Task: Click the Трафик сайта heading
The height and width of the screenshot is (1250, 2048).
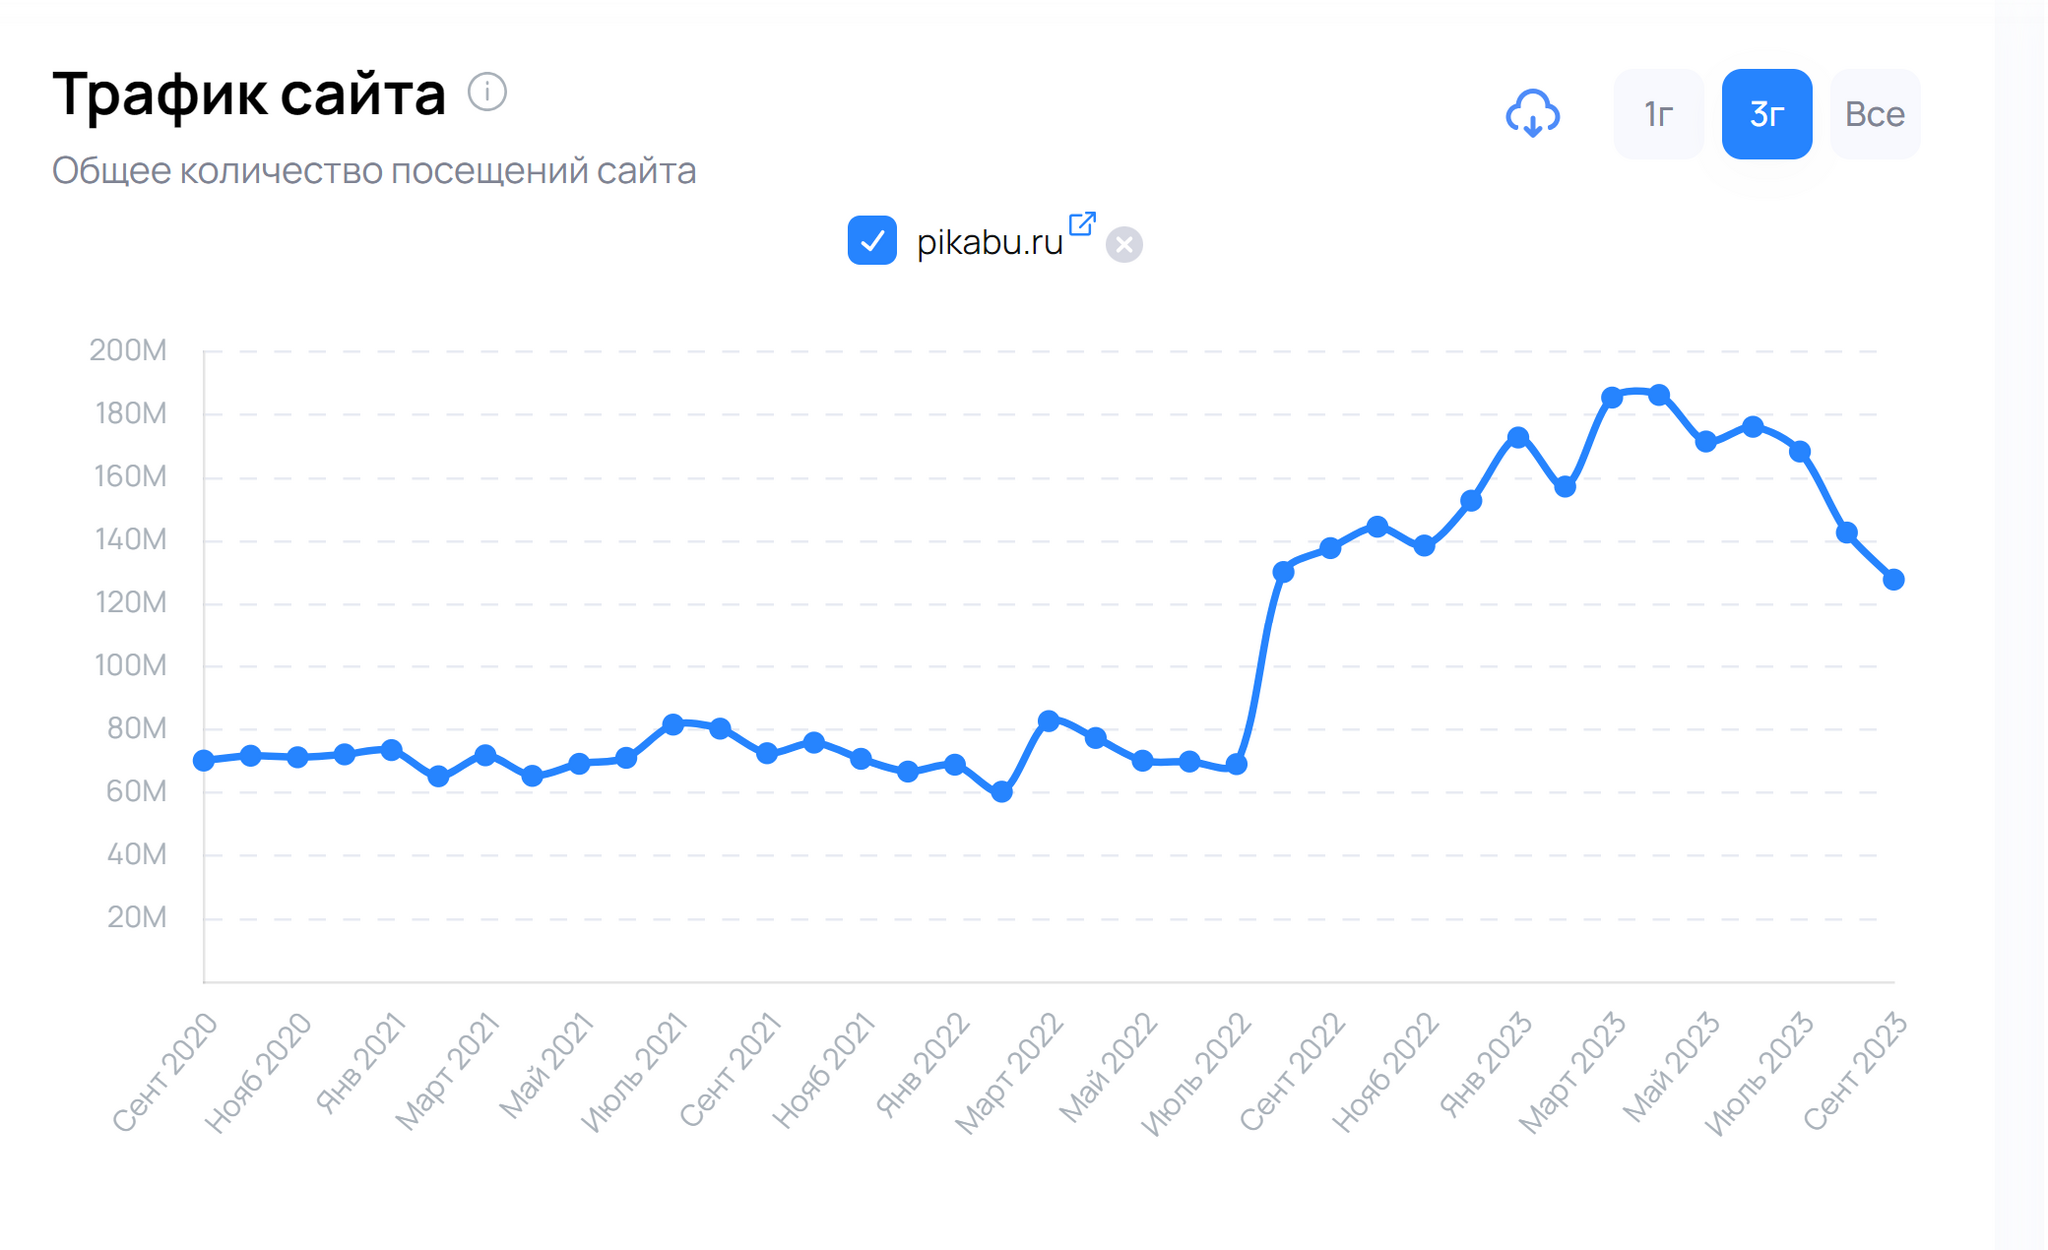Action: tap(249, 94)
